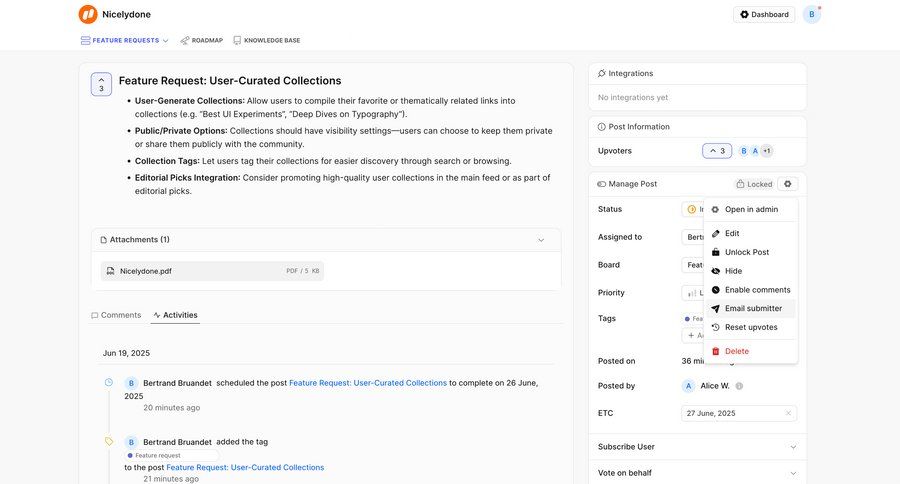Click the 'Jun 19, 2025' date heading
Image resolution: width=900 pixels, height=484 pixels.
click(x=126, y=353)
